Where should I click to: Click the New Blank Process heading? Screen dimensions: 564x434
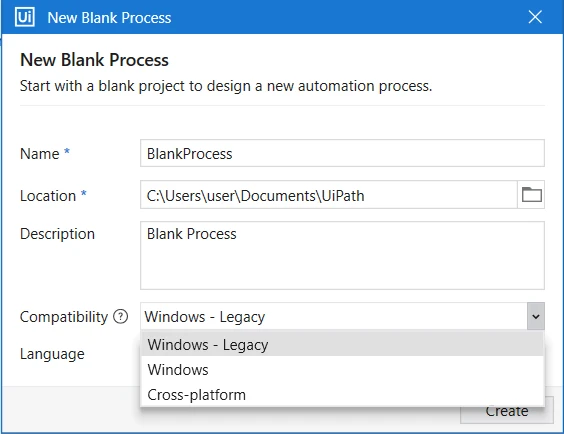point(94,60)
